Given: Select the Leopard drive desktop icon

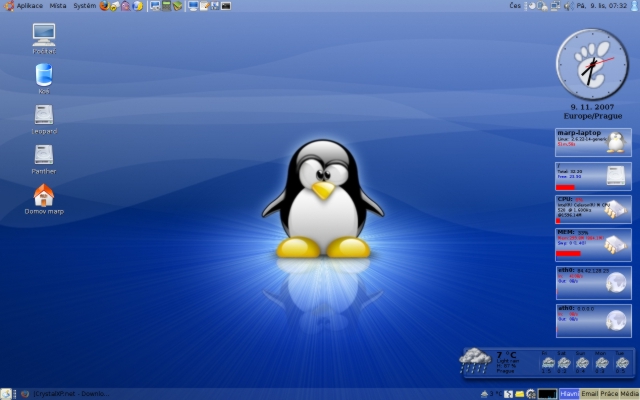Looking at the screenshot, I should (x=44, y=119).
